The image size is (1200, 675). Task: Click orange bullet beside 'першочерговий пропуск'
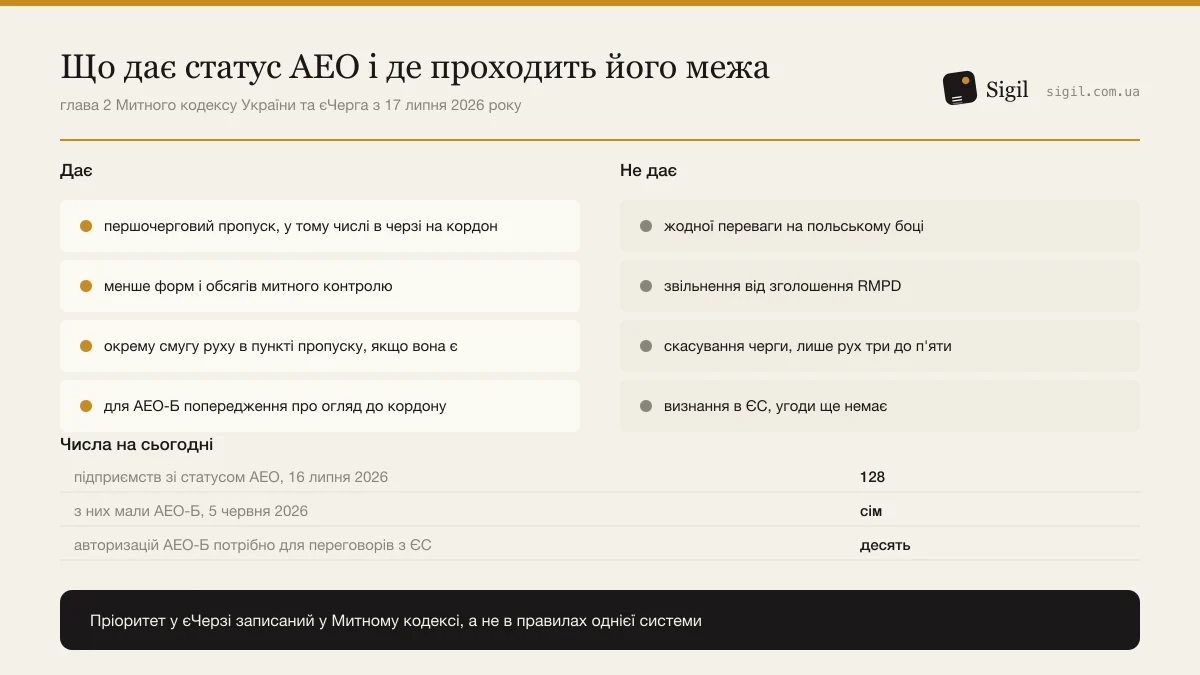click(x=86, y=226)
